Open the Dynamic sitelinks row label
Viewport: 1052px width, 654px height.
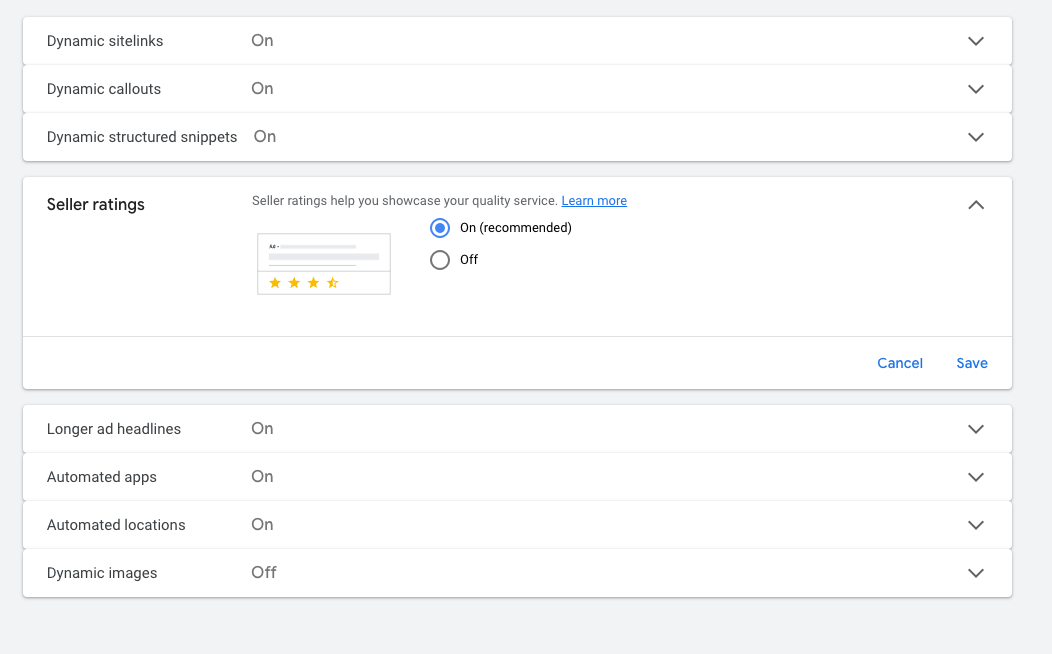105,41
